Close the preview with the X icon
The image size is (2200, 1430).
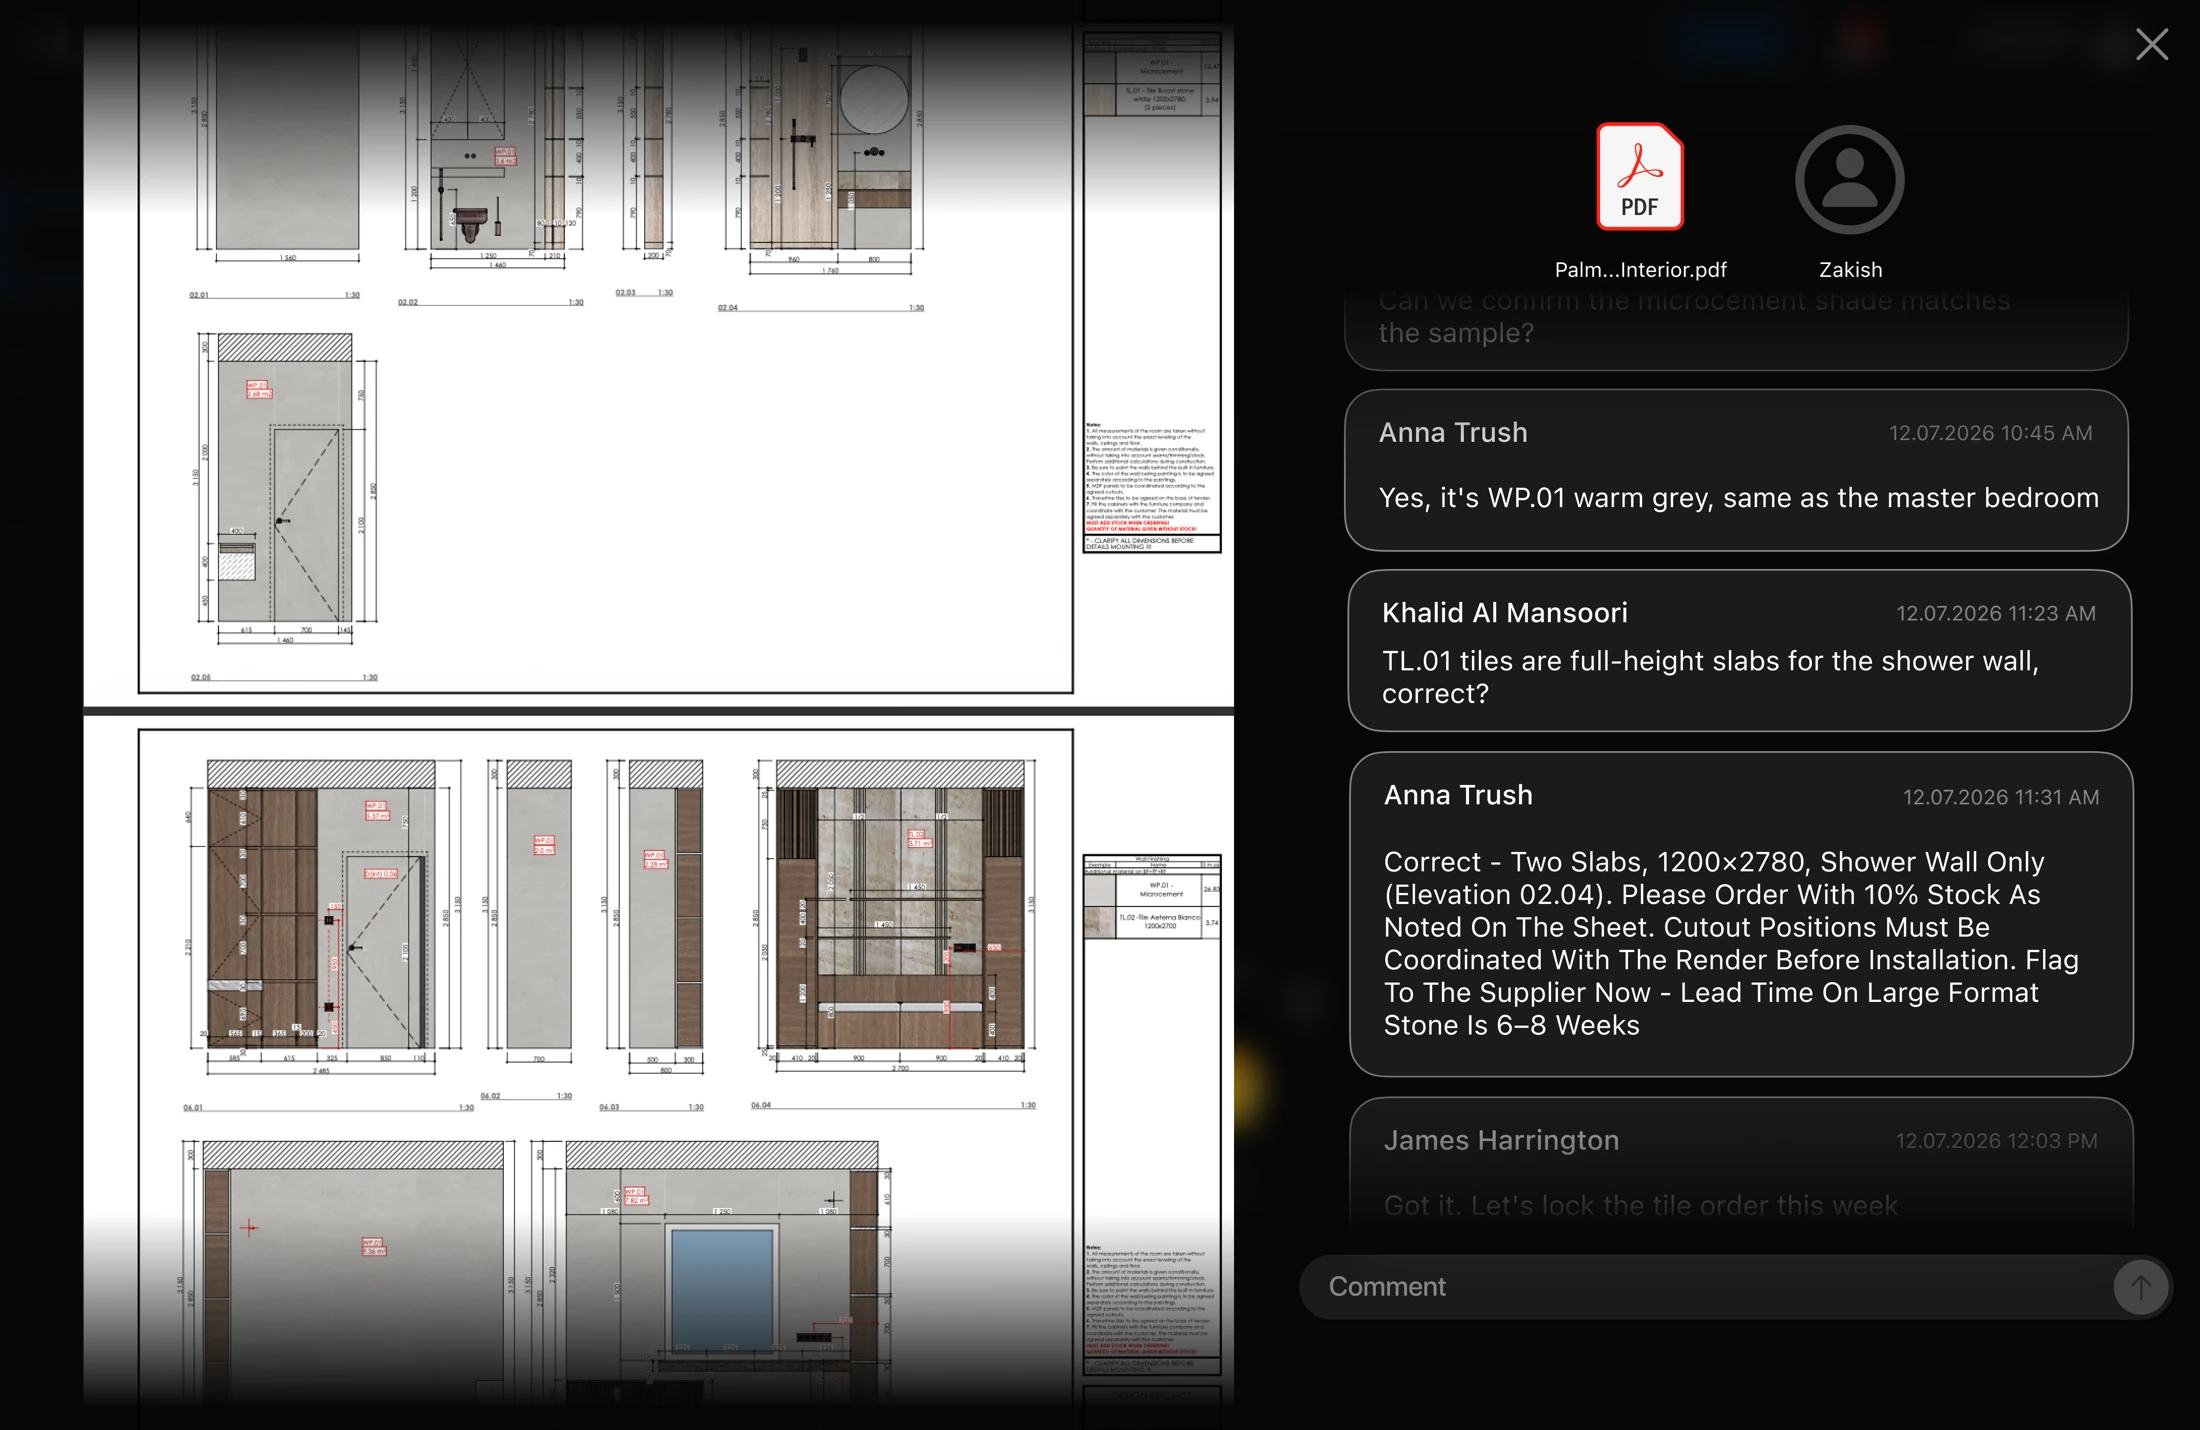click(2152, 44)
